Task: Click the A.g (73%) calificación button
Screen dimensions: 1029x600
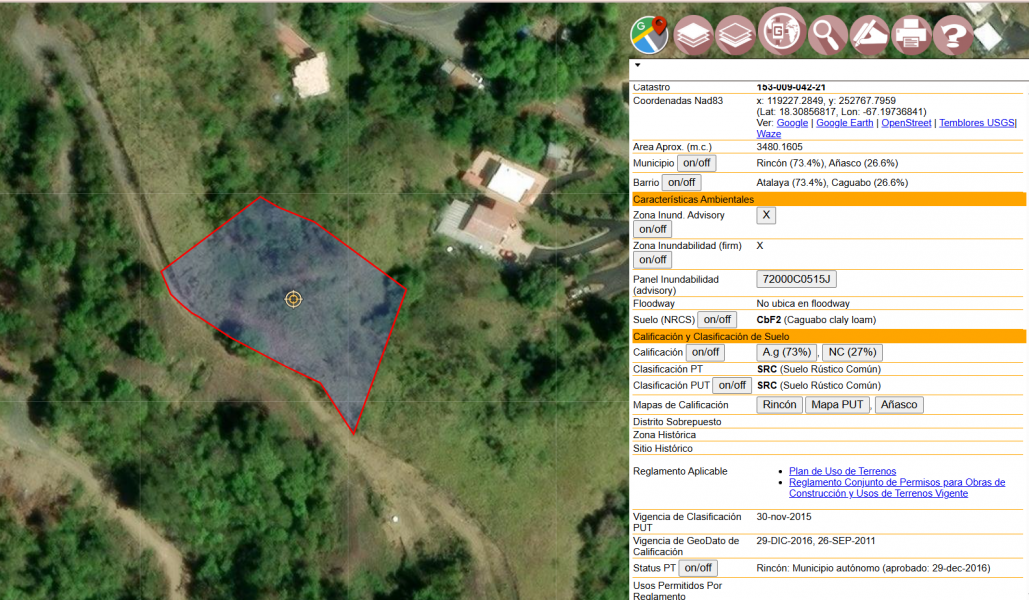Action: coord(787,352)
